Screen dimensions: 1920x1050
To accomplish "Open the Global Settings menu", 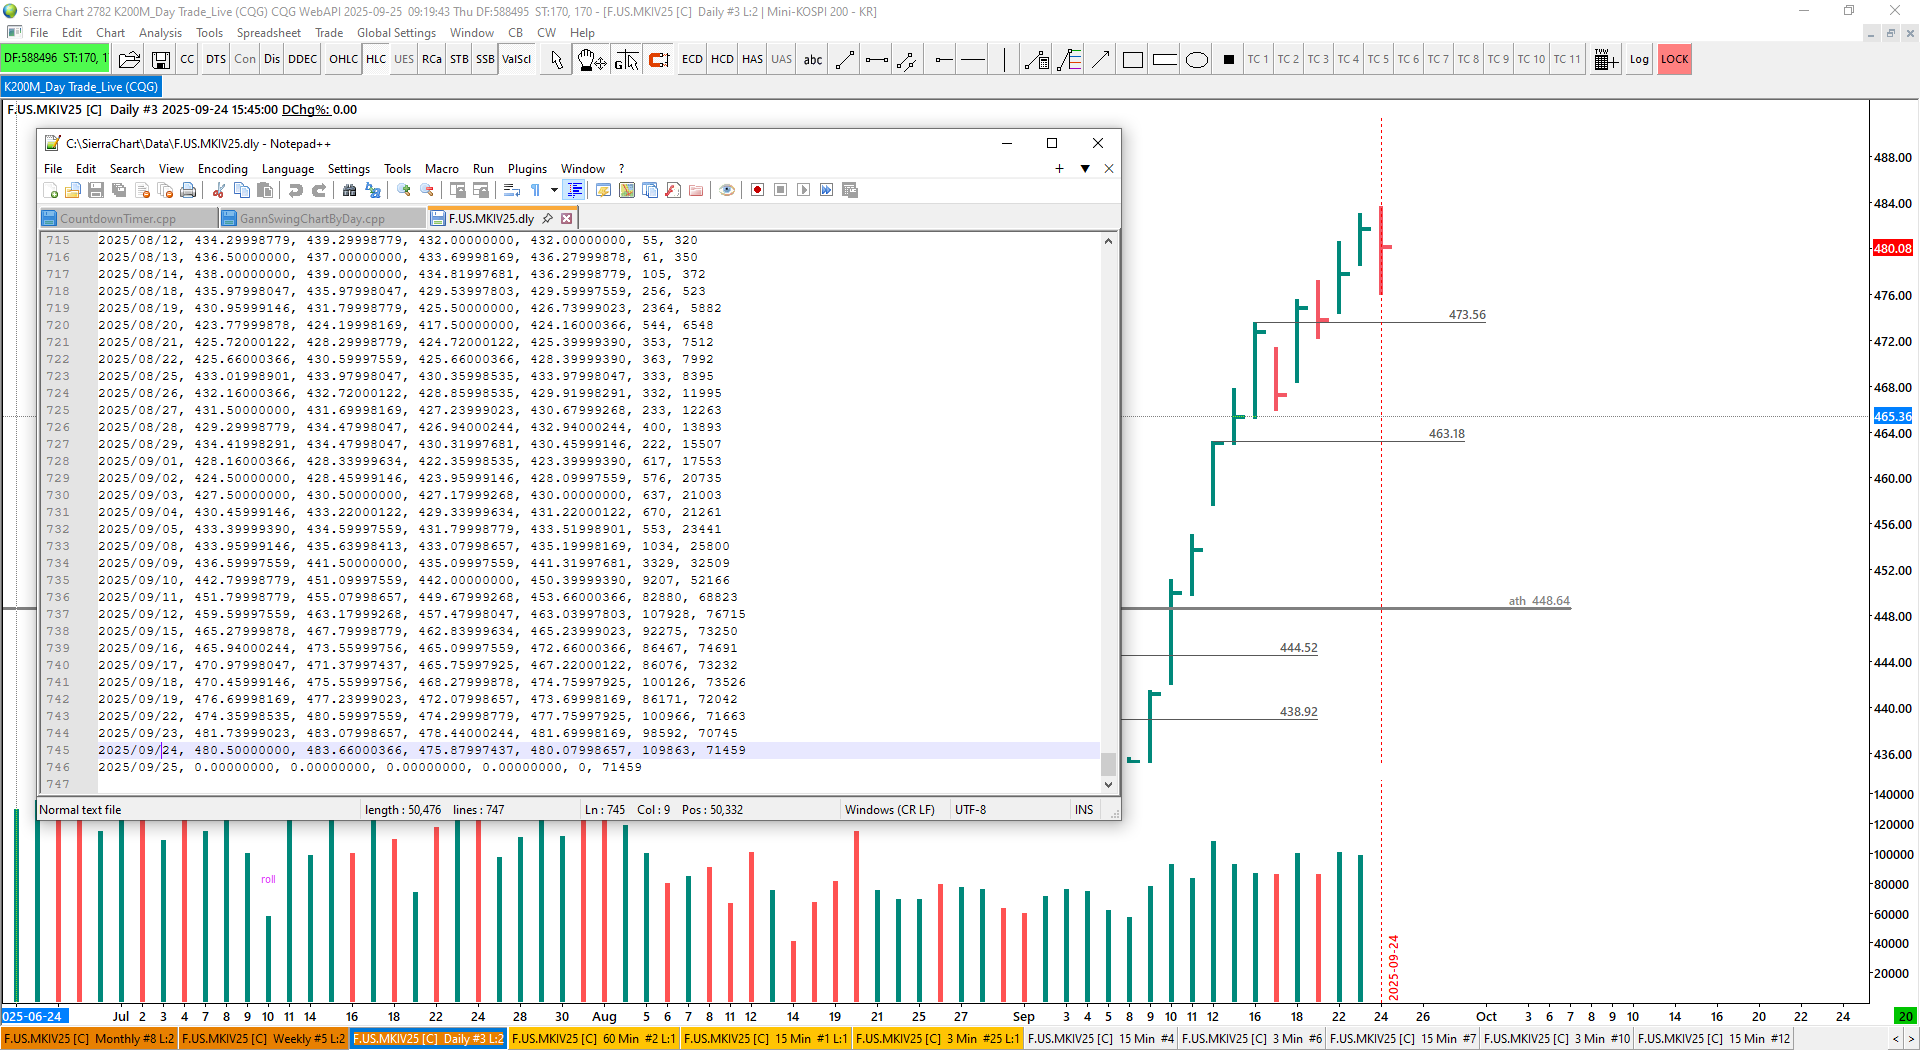I will [396, 33].
